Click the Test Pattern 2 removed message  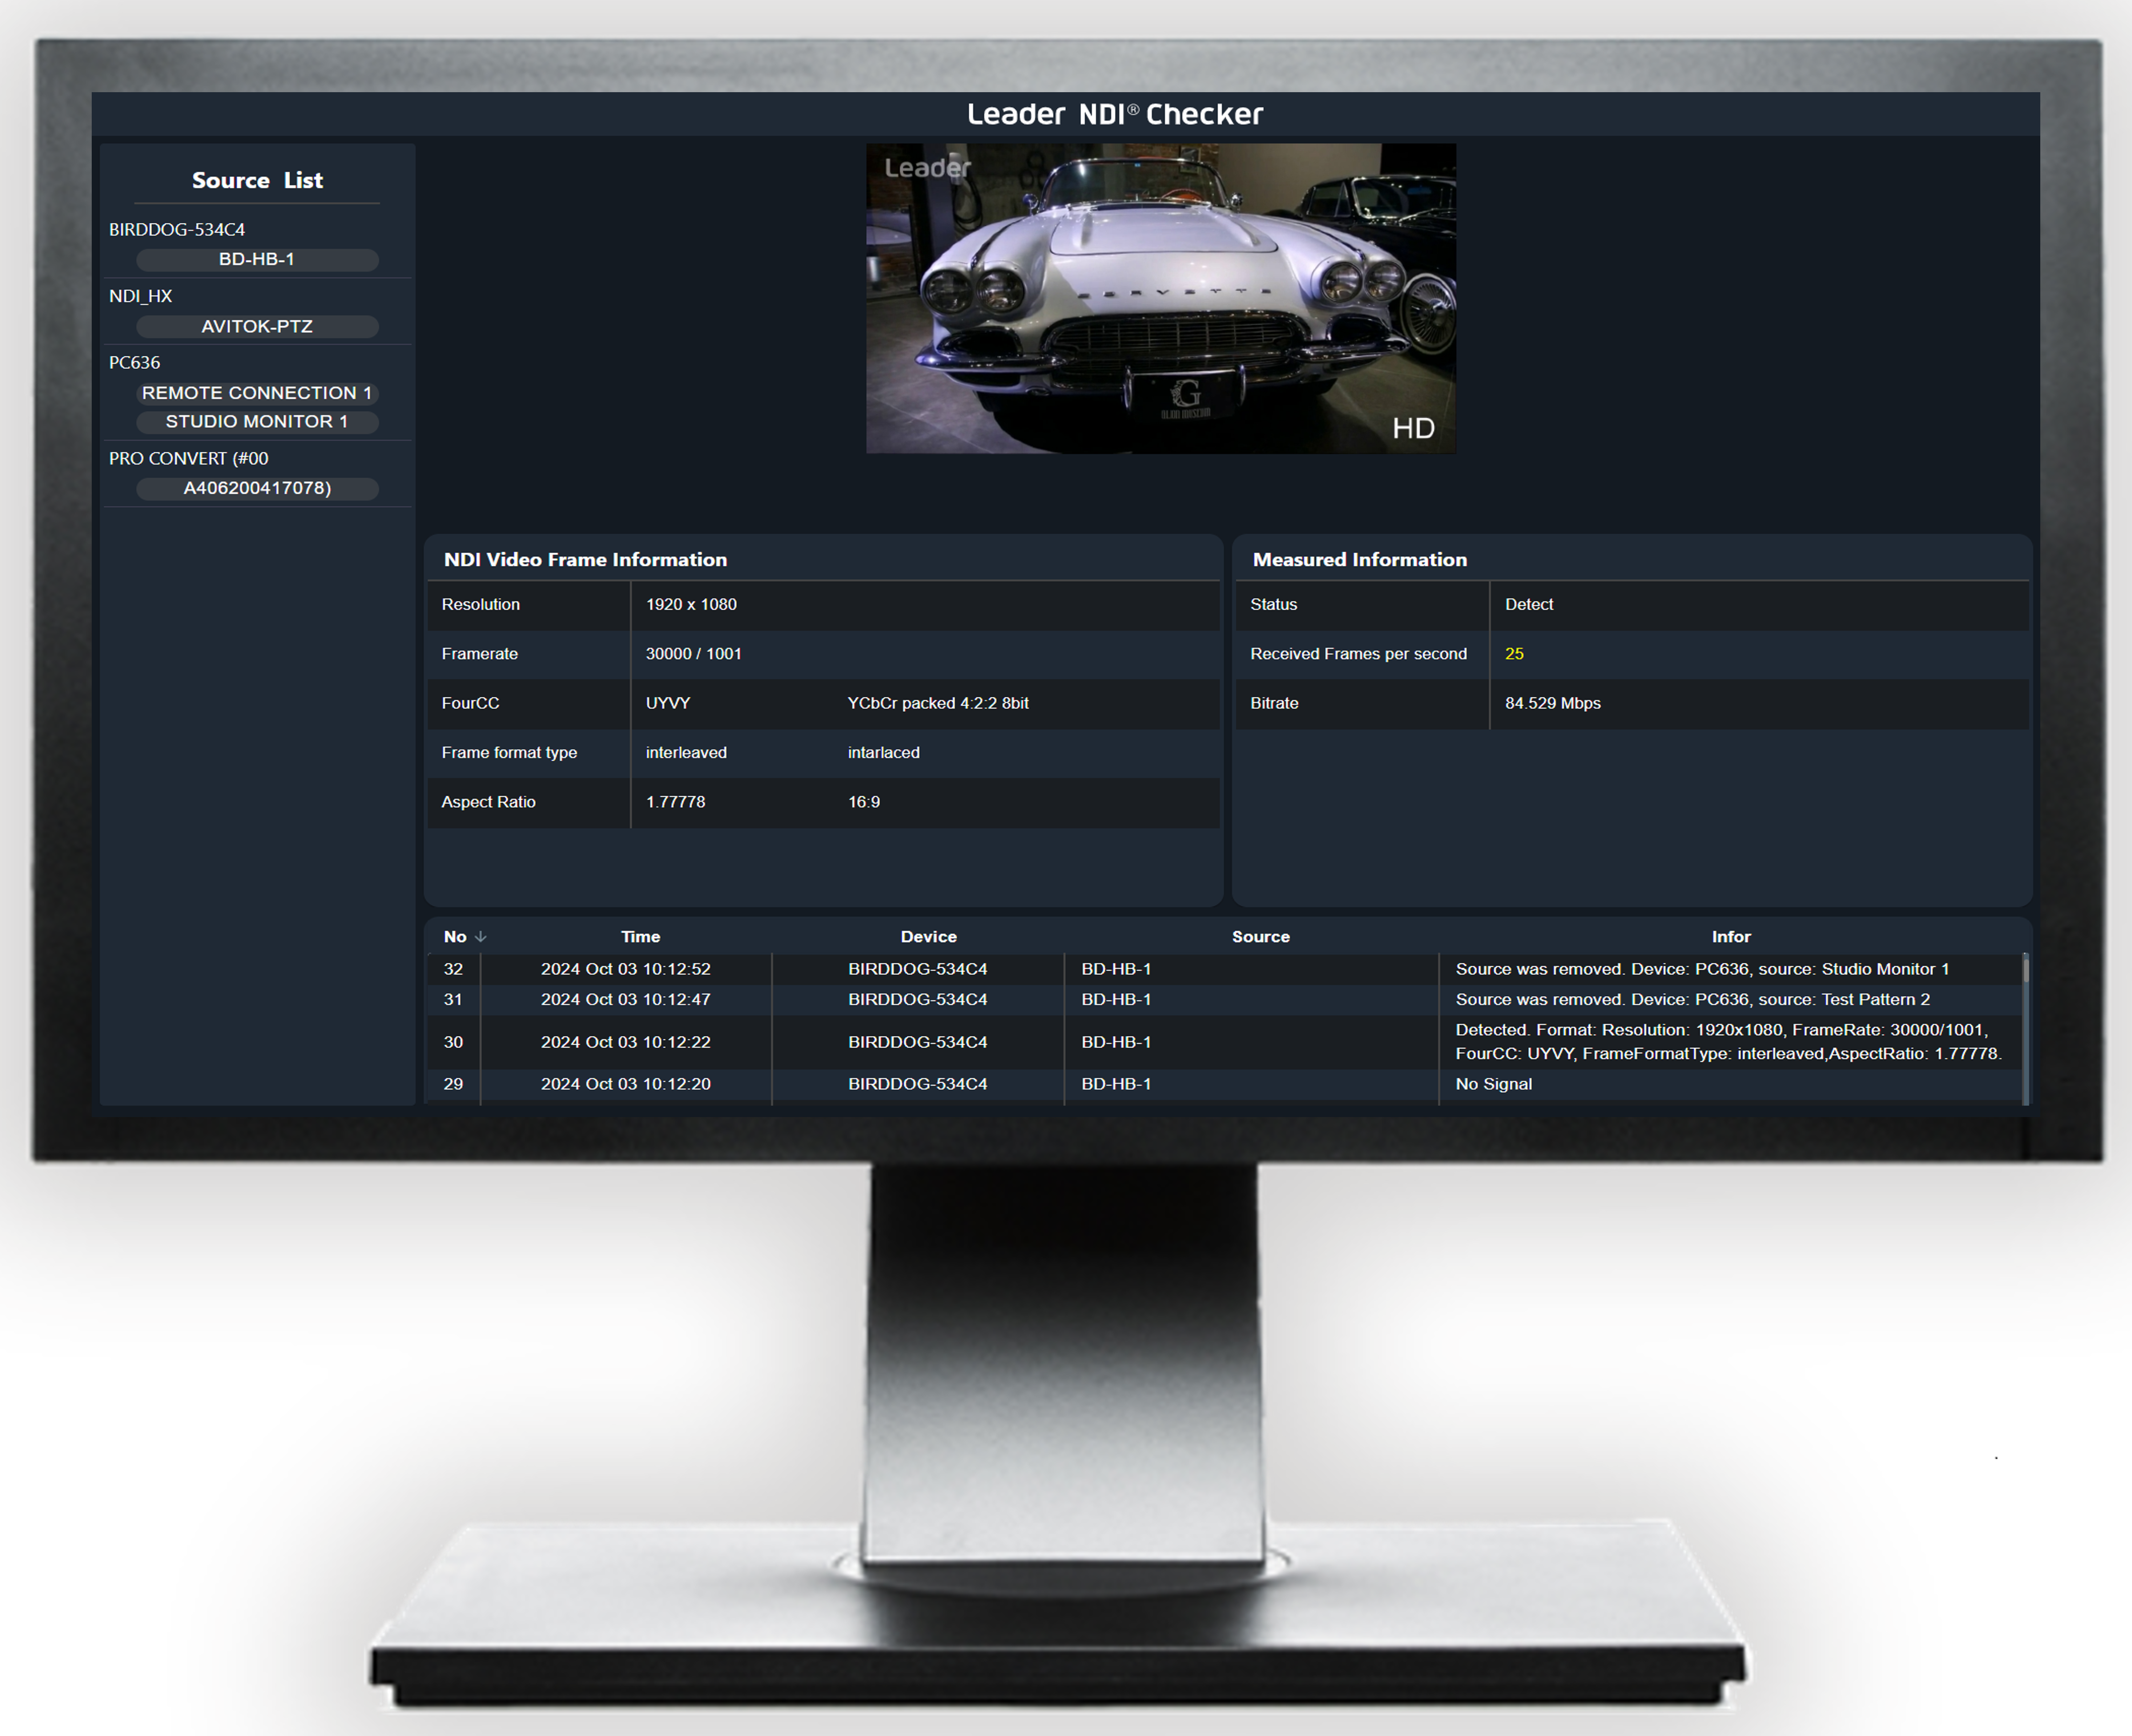tap(1692, 1000)
